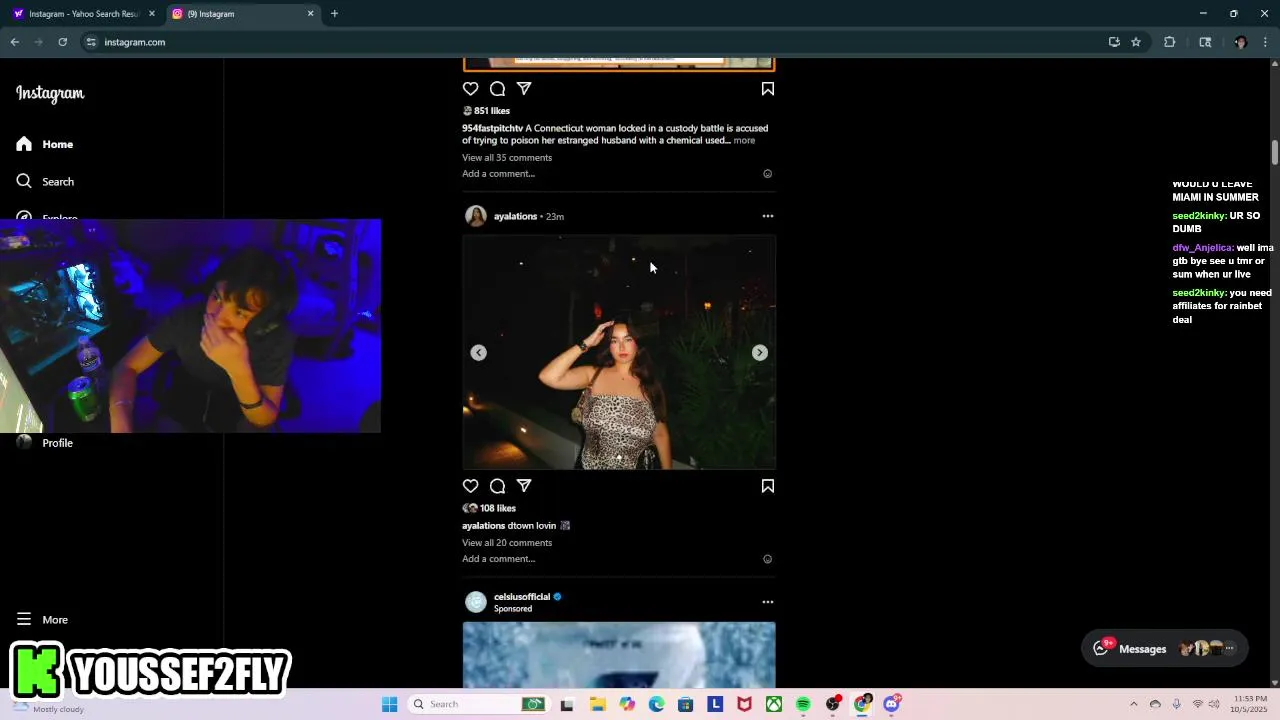Close the Instagram browser tab

[310, 14]
